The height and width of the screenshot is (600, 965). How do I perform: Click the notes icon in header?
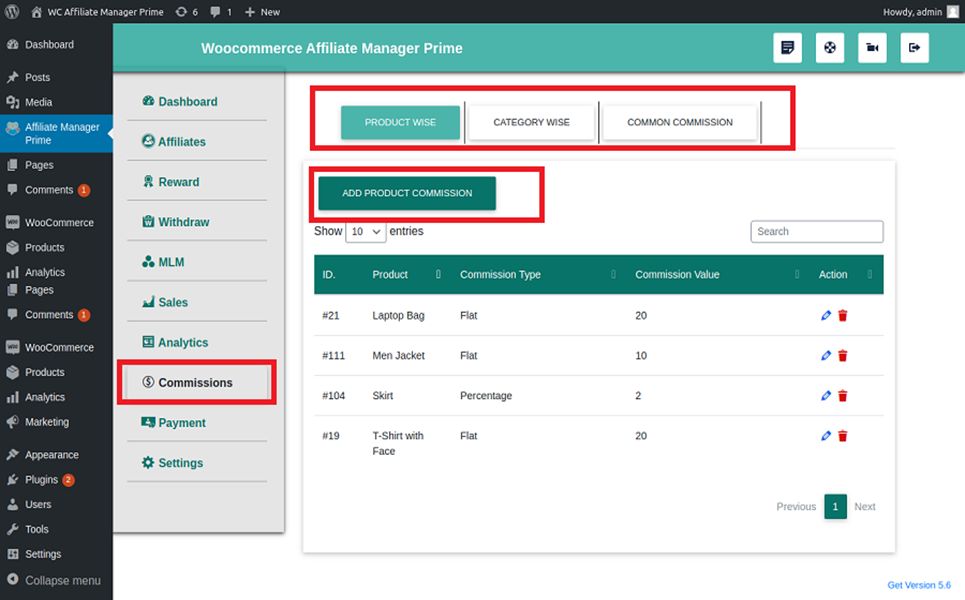787,48
